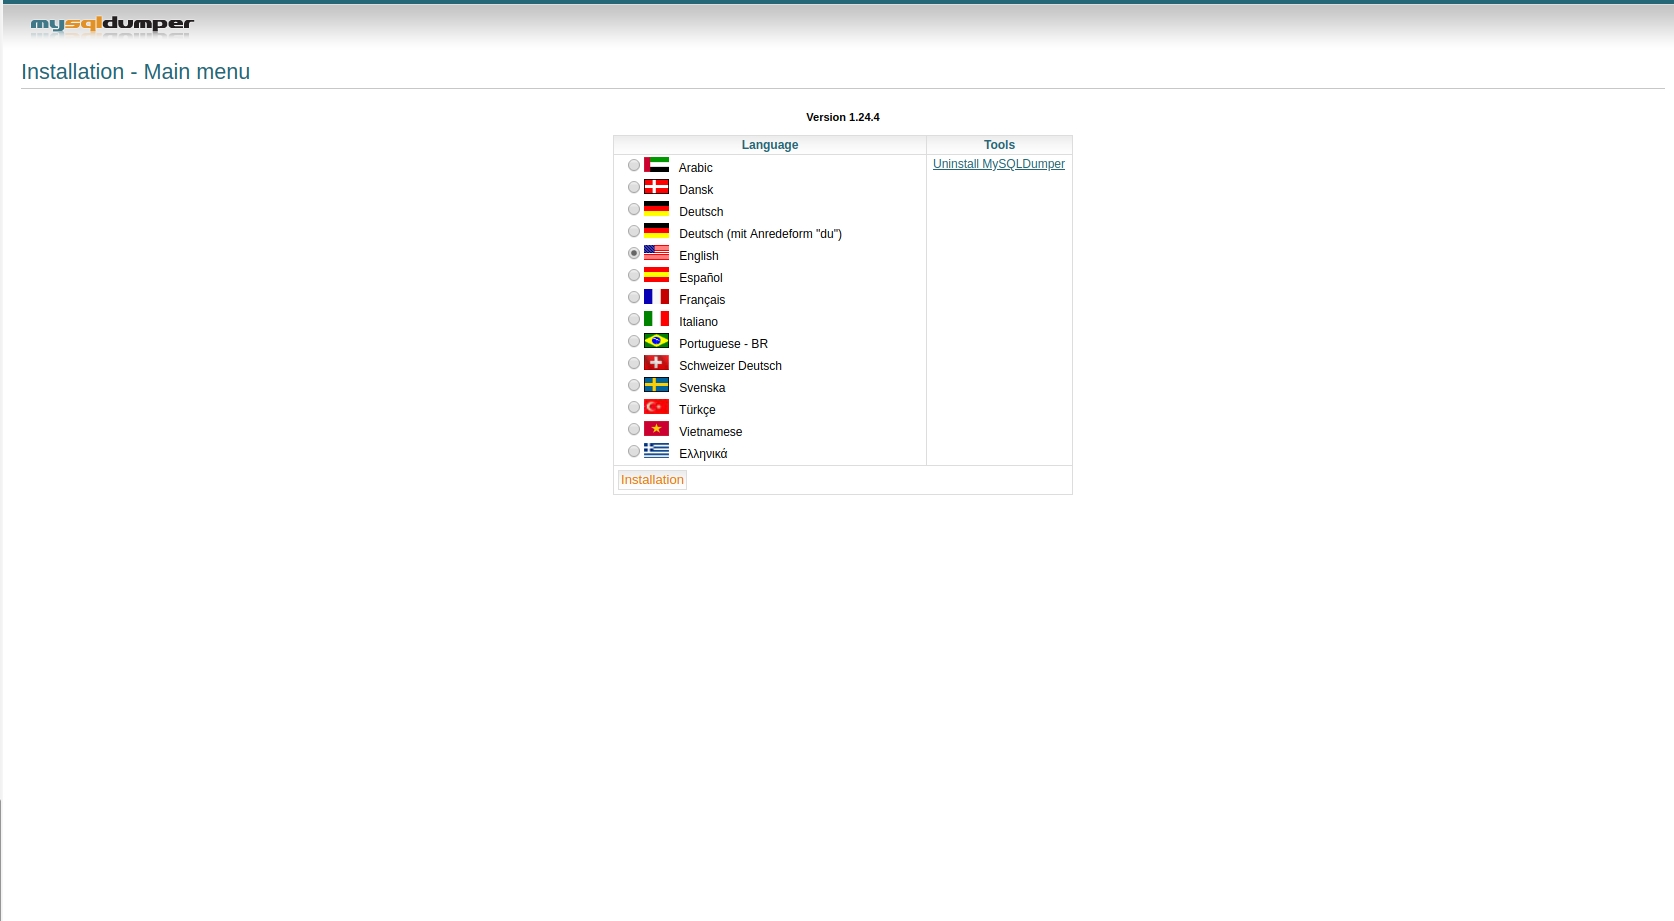Screen dimensions: 1674x921
Task: Select the Français radio button
Action: 634,297
